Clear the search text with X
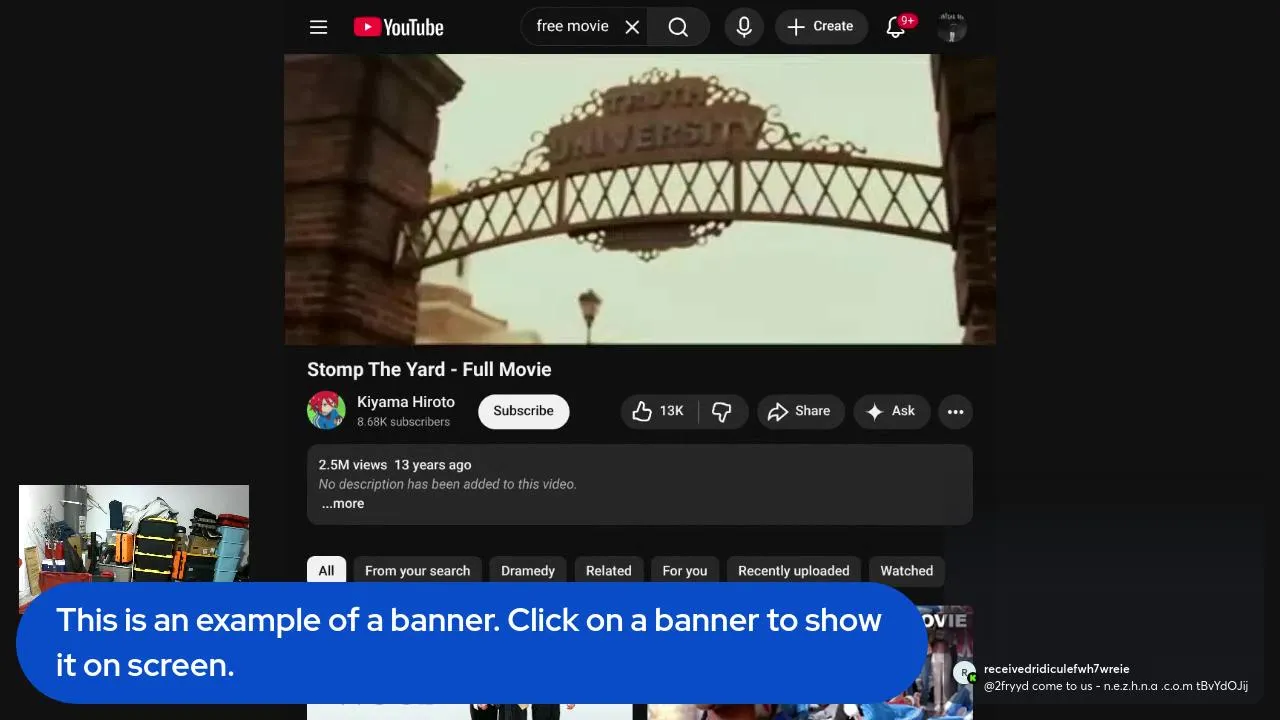 pyautogui.click(x=632, y=27)
